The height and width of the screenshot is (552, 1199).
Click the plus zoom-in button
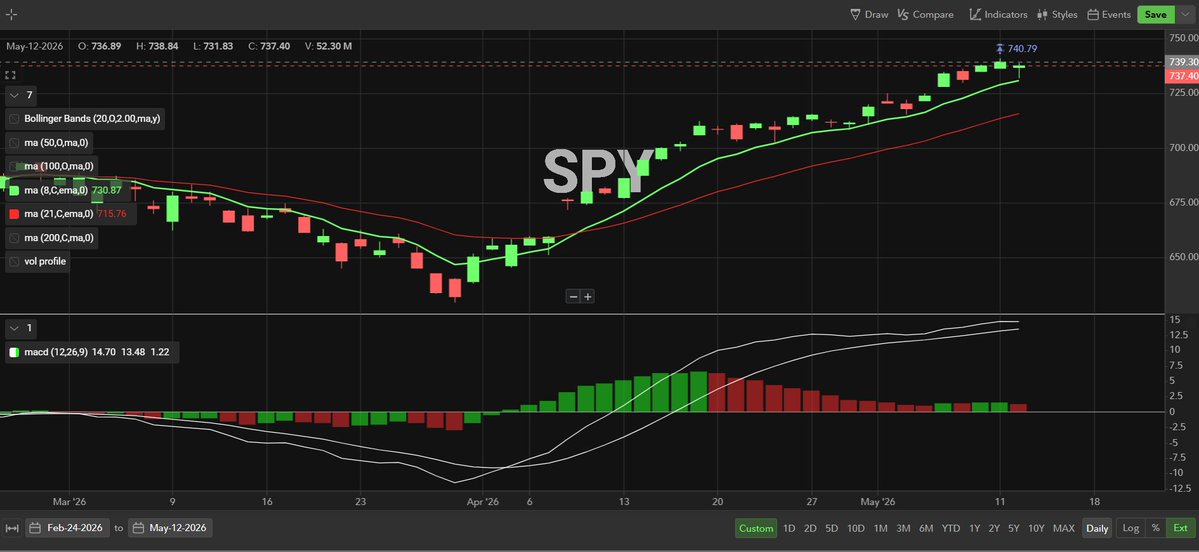click(587, 297)
